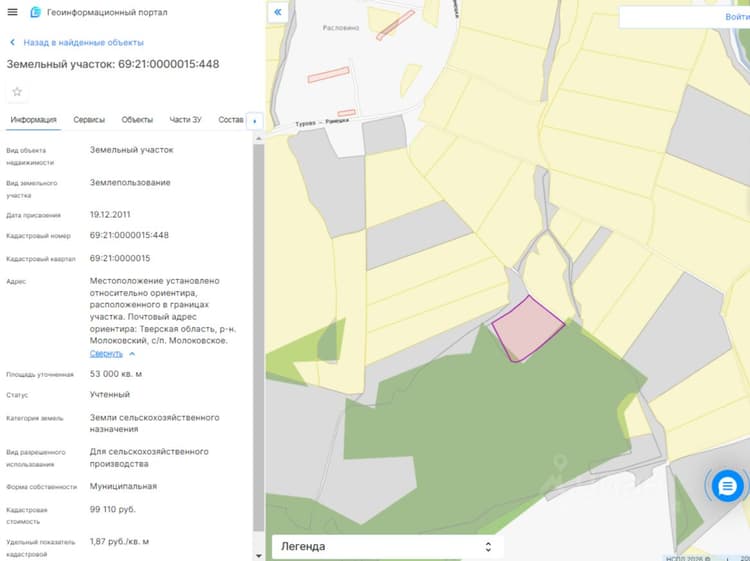The height and width of the screenshot is (561, 750).
Task: Collapse the side panel with double chevron
Action: (x=278, y=12)
